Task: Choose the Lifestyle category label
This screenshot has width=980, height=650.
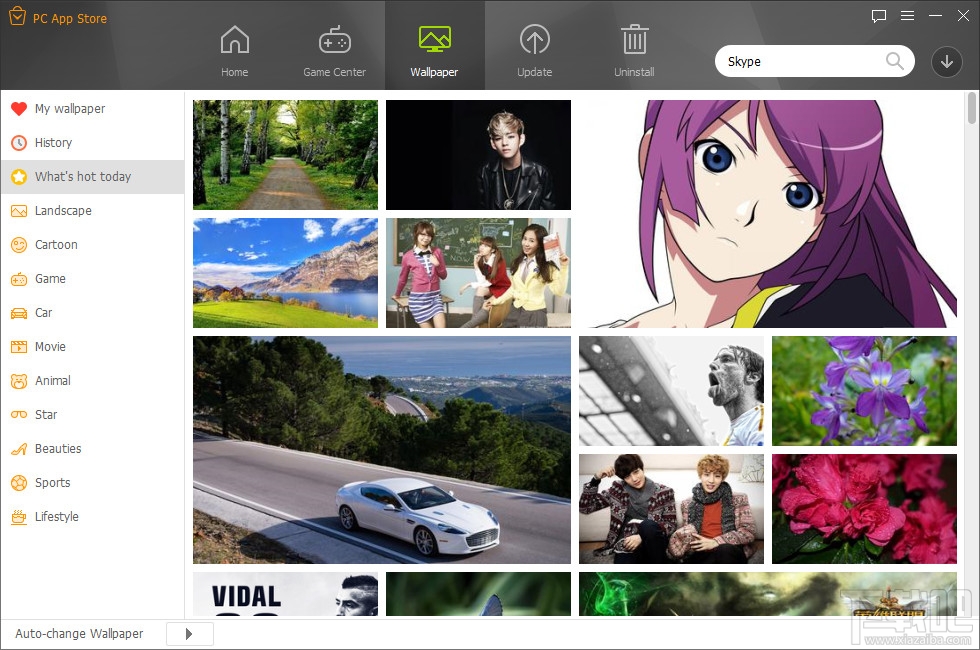Action: [x=57, y=517]
